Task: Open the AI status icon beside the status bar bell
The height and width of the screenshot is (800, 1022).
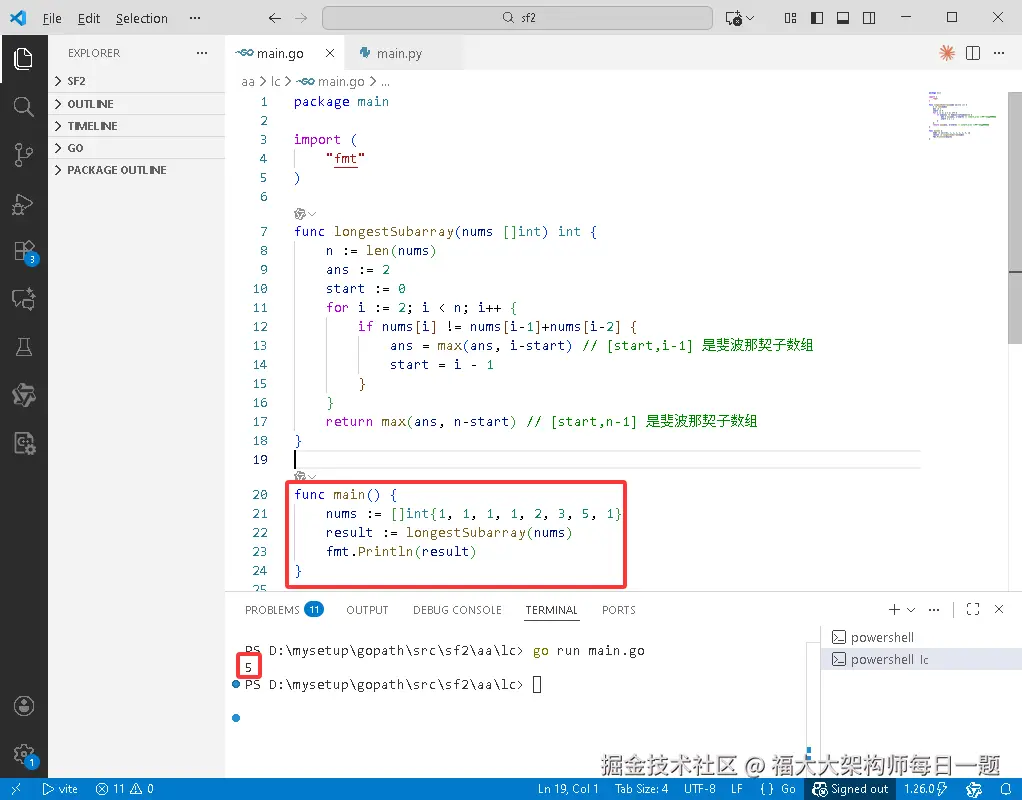Action: tap(974, 789)
